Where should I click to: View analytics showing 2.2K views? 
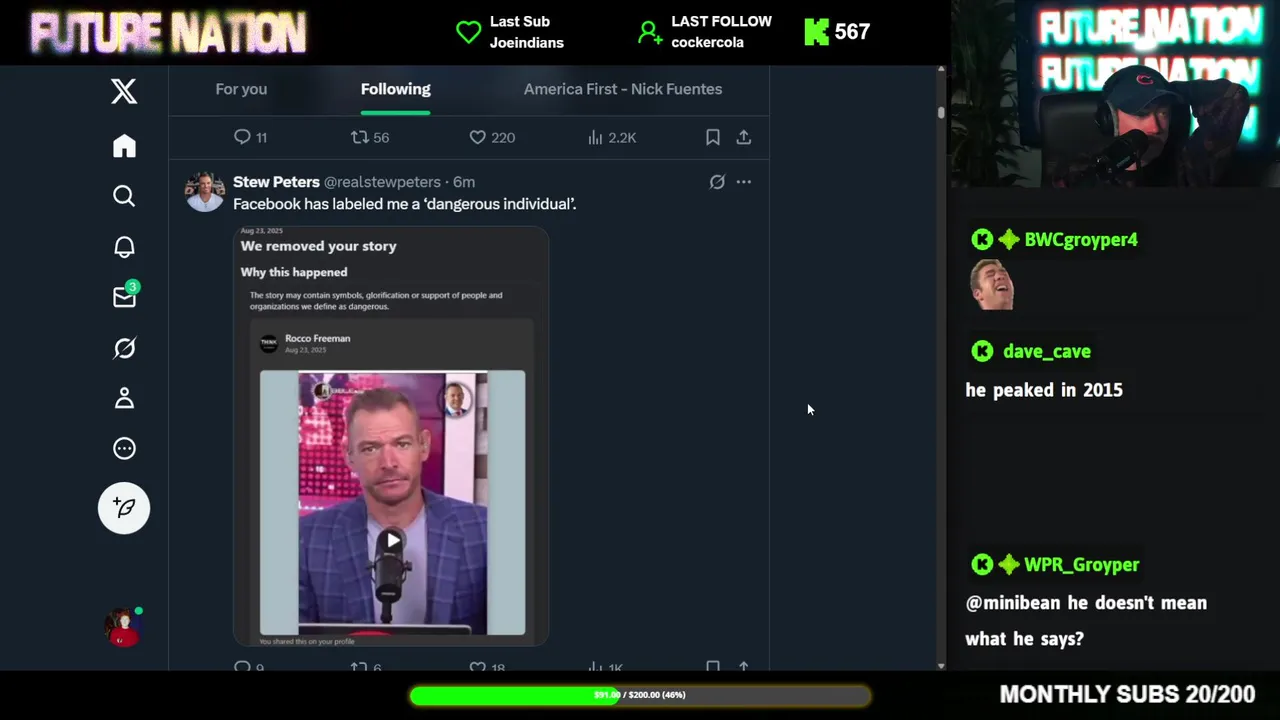(x=612, y=137)
